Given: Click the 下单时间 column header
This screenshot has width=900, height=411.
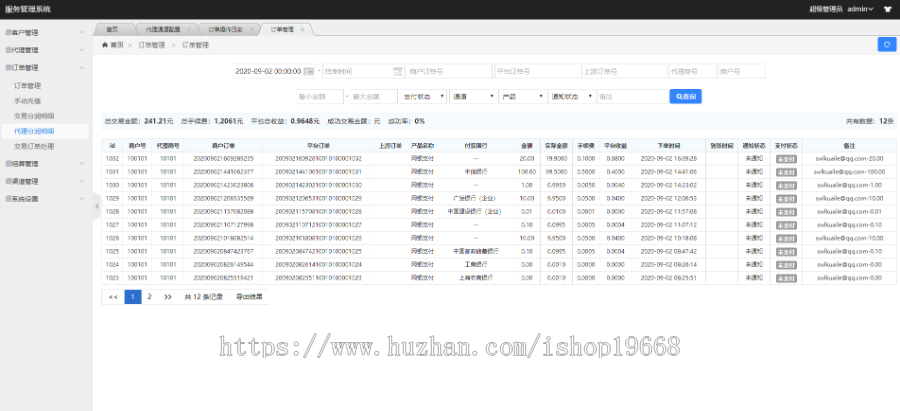Looking at the screenshot, I should [669, 145].
